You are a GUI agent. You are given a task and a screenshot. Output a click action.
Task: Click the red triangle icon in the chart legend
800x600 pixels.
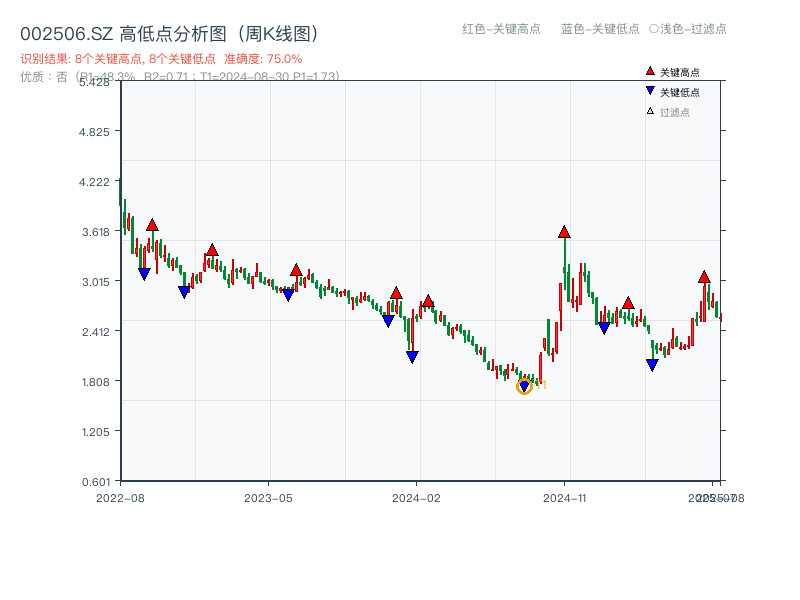click(650, 71)
